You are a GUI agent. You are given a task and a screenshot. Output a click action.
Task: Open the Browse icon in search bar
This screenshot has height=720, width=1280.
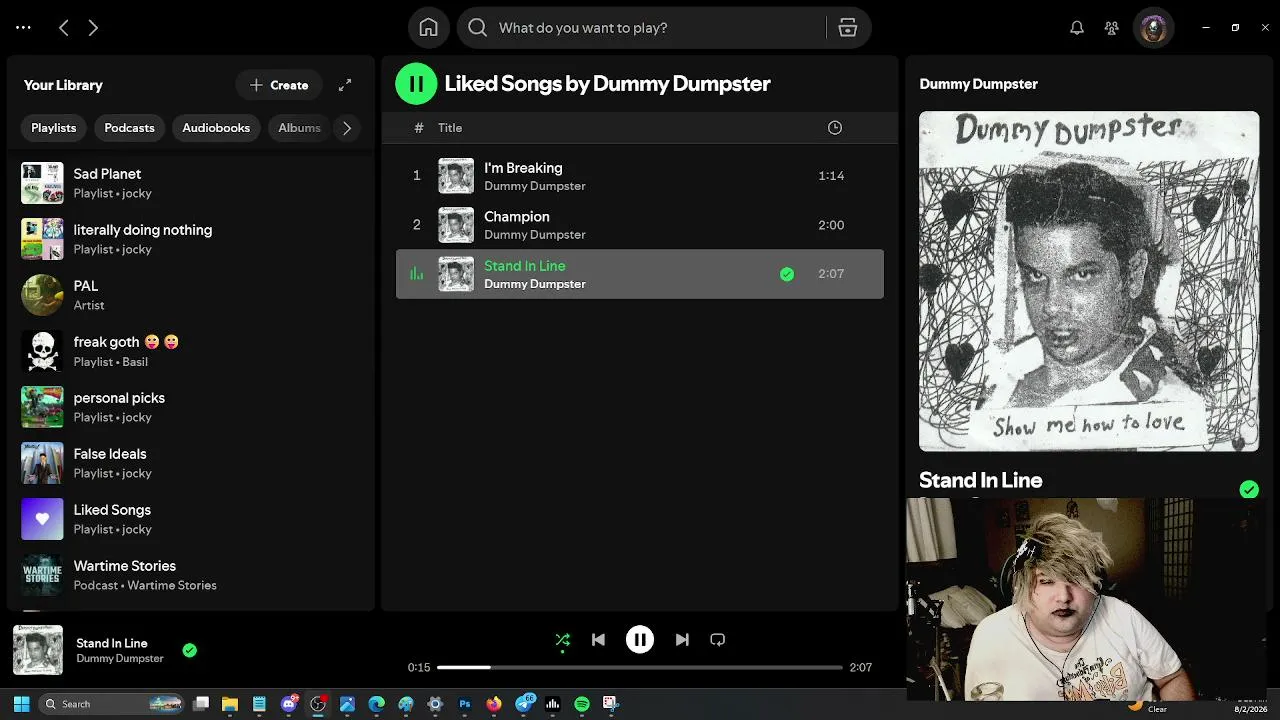pyautogui.click(x=848, y=28)
